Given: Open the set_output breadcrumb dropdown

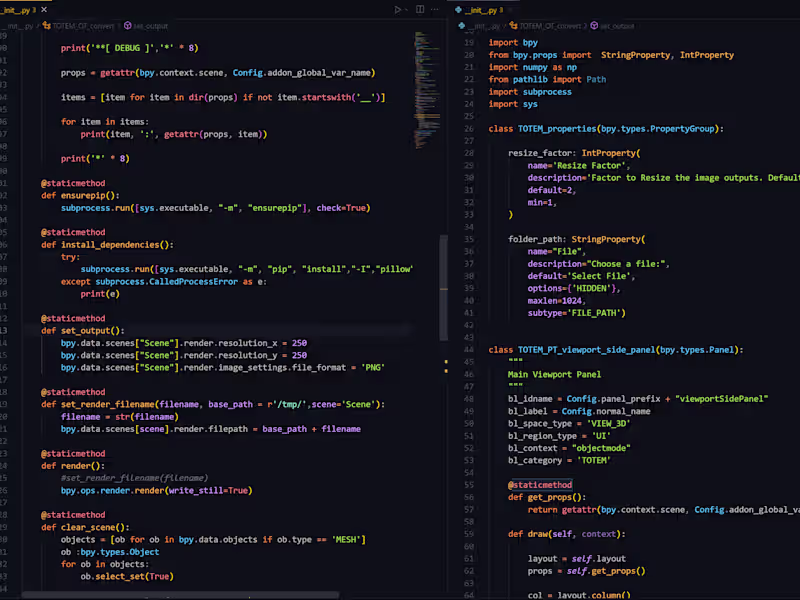Looking at the screenshot, I should tap(152, 26).
